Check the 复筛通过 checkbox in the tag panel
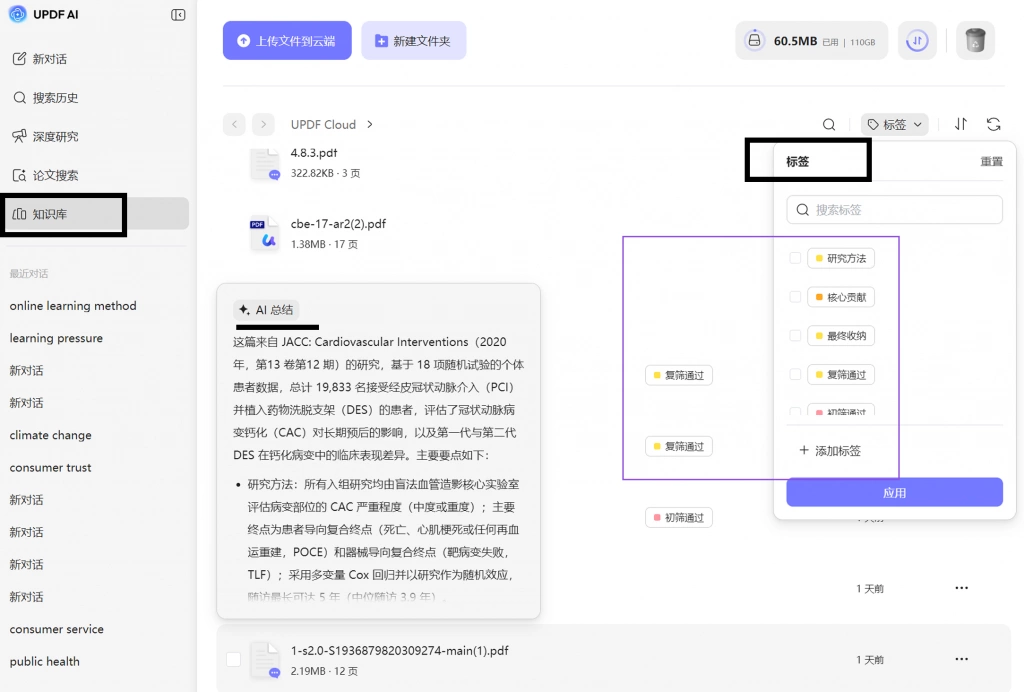Image resolution: width=1024 pixels, height=692 pixels. point(795,374)
